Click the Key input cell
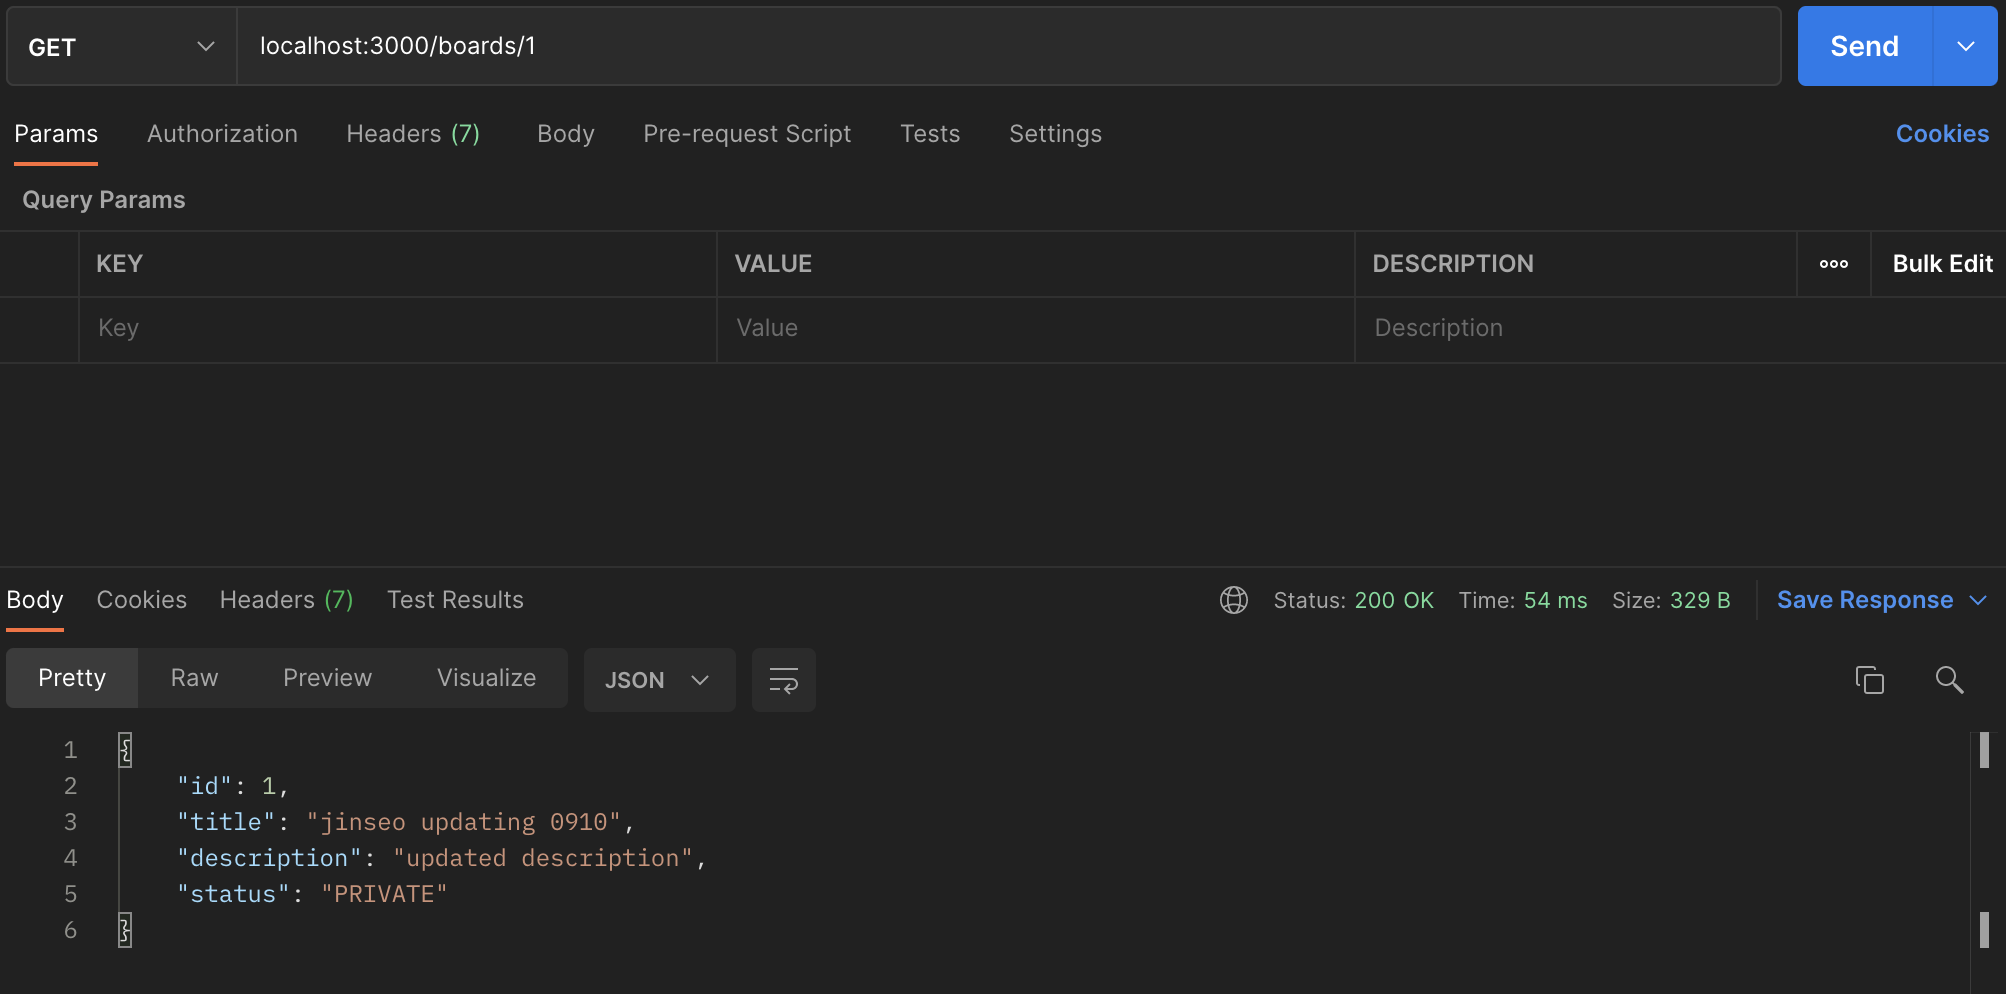The width and height of the screenshot is (2006, 994). point(398,329)
